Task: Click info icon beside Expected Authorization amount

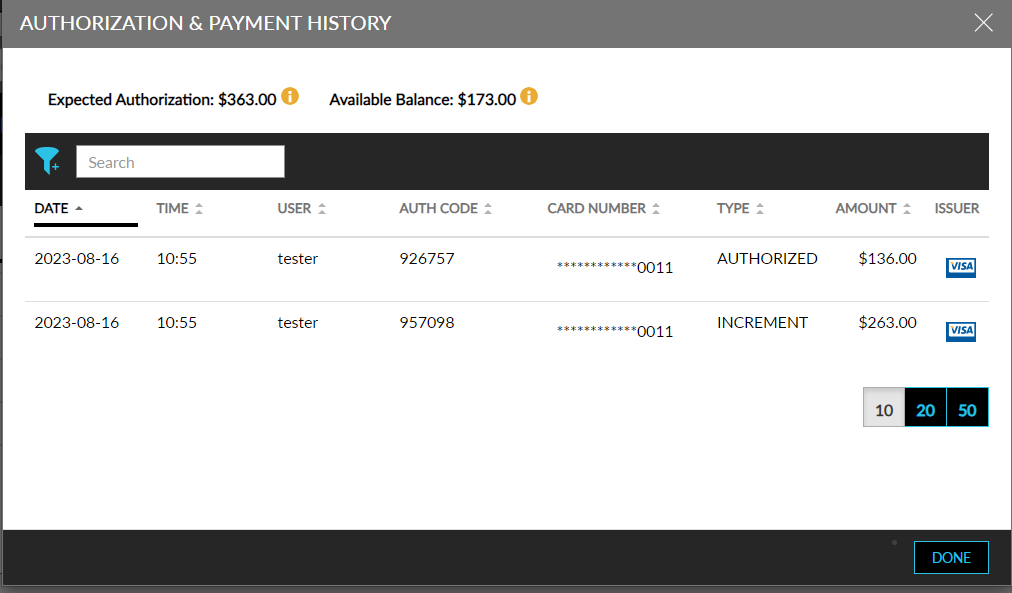Action: pos(290,97)
